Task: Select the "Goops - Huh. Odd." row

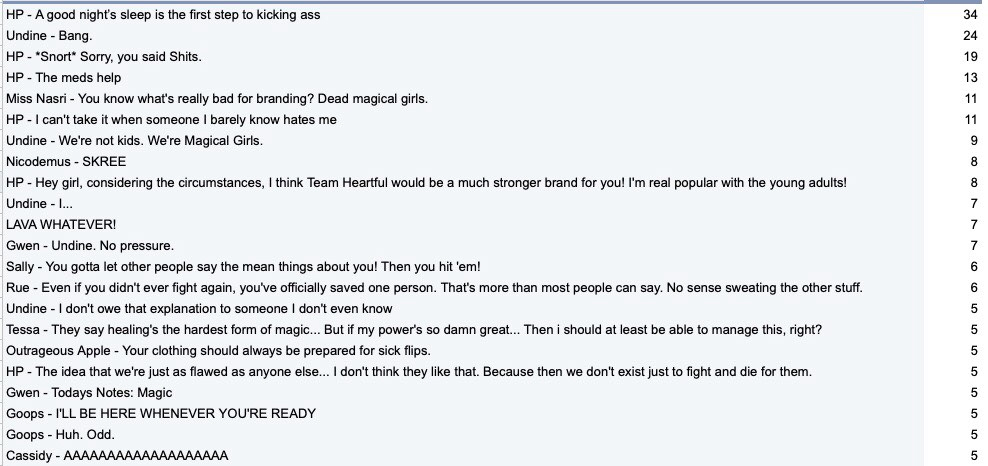Action: click(x=61, y=435)
